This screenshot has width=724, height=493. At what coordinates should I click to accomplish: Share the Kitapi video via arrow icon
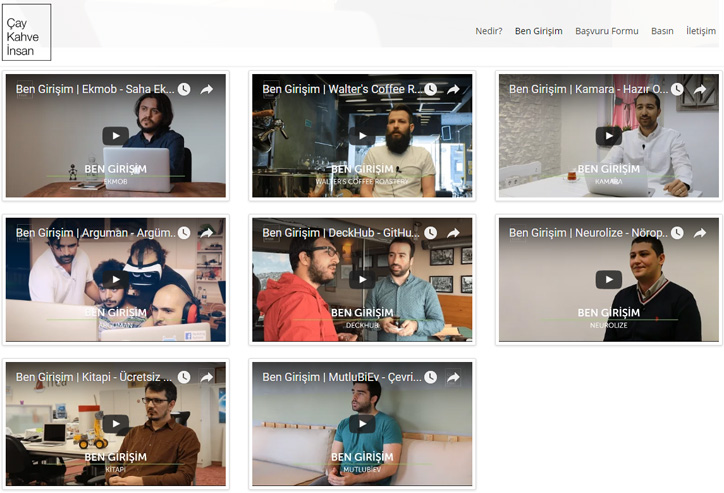207,377
